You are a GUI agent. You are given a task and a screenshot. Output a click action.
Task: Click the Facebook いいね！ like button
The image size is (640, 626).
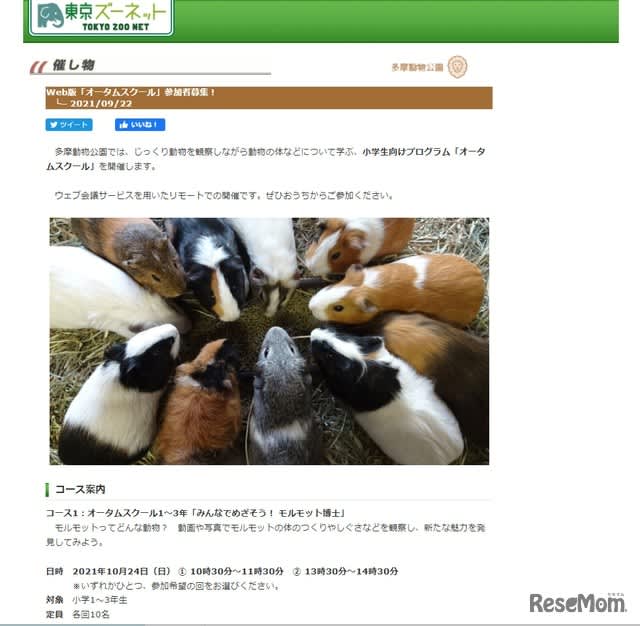pyautogui.click(x=140, y=125)
